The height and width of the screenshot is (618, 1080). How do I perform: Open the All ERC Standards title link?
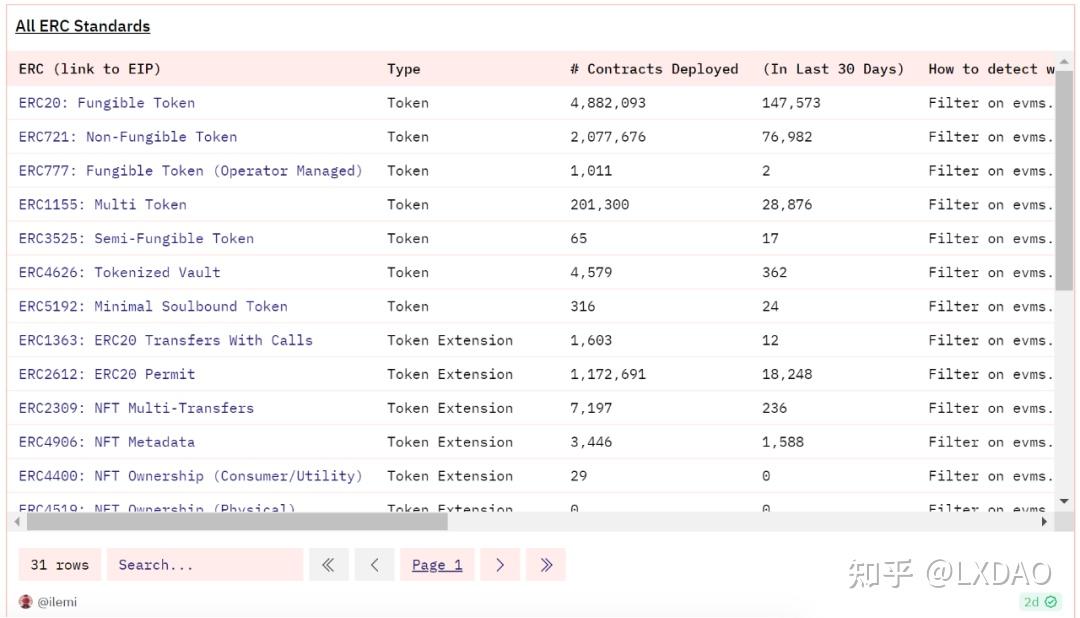click(x=83, y=26)
